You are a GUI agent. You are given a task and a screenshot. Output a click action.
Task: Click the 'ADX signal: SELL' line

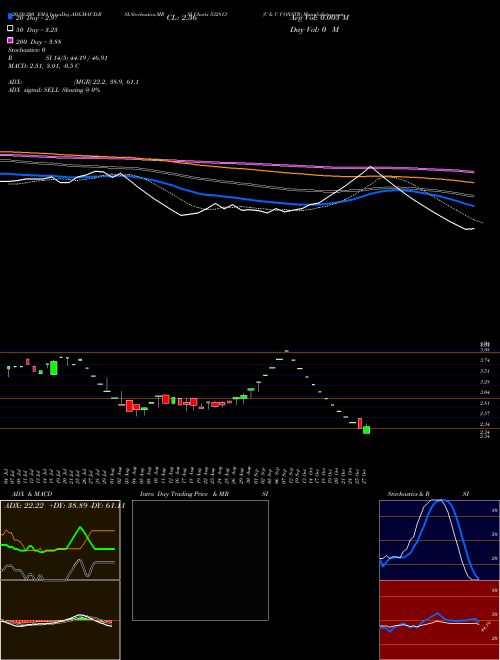(34, 90)
